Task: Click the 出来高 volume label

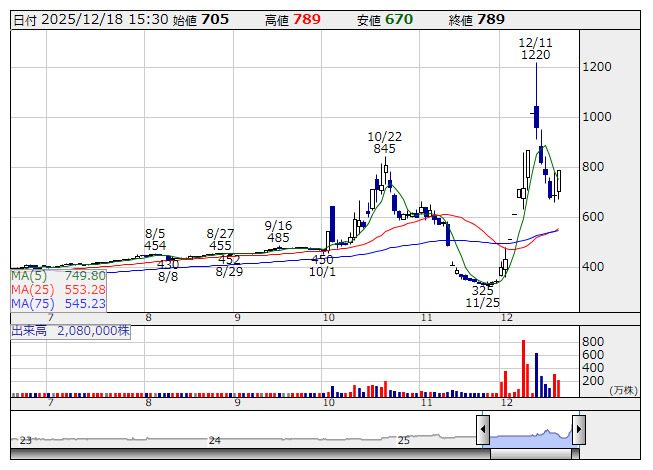Action: (x=70, y=330)
